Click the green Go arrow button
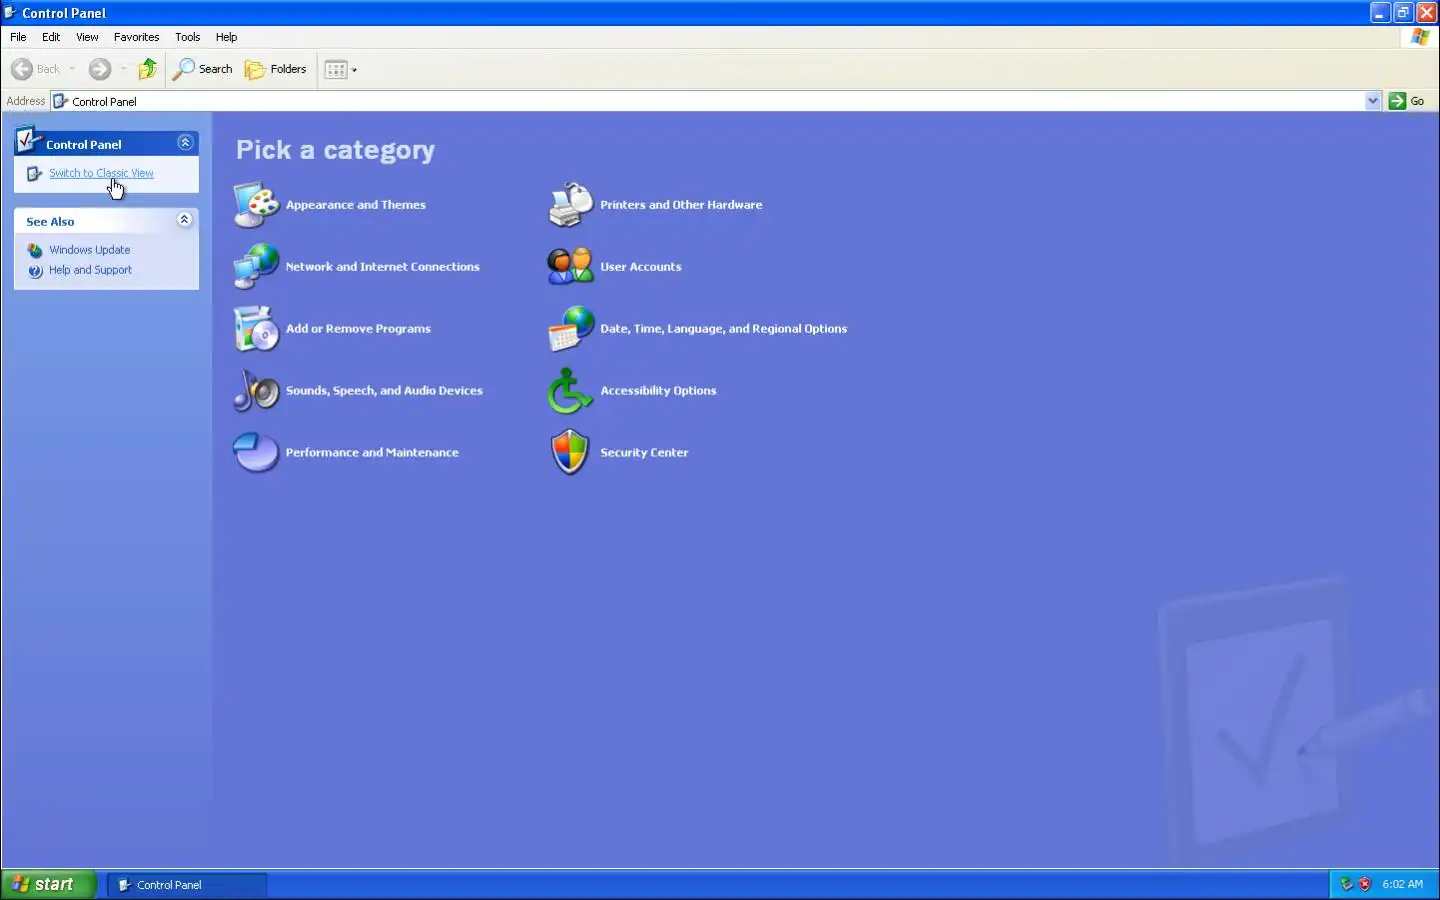The image size is (1440, 900). 1398,101
